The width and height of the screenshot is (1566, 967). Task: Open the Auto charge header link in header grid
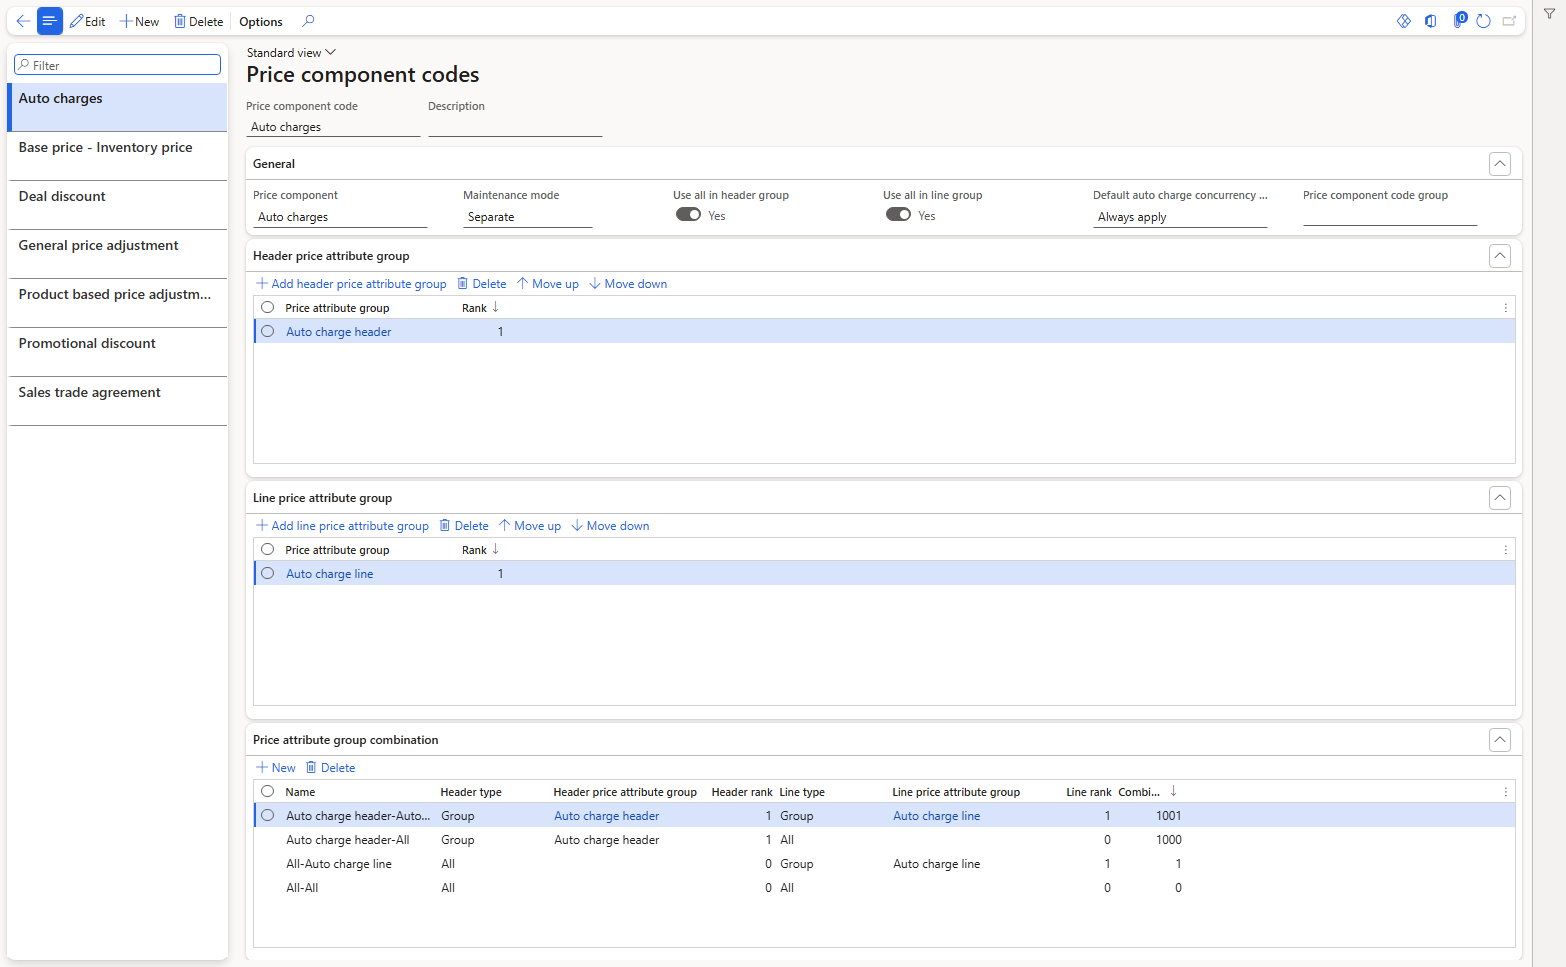point(339,332)
